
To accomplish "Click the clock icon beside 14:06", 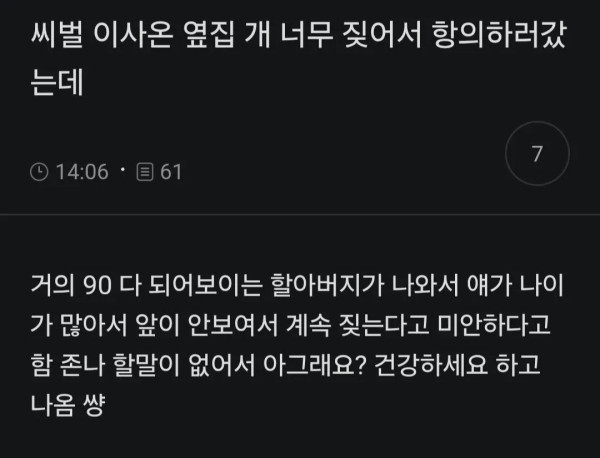I will pos(39,172).
